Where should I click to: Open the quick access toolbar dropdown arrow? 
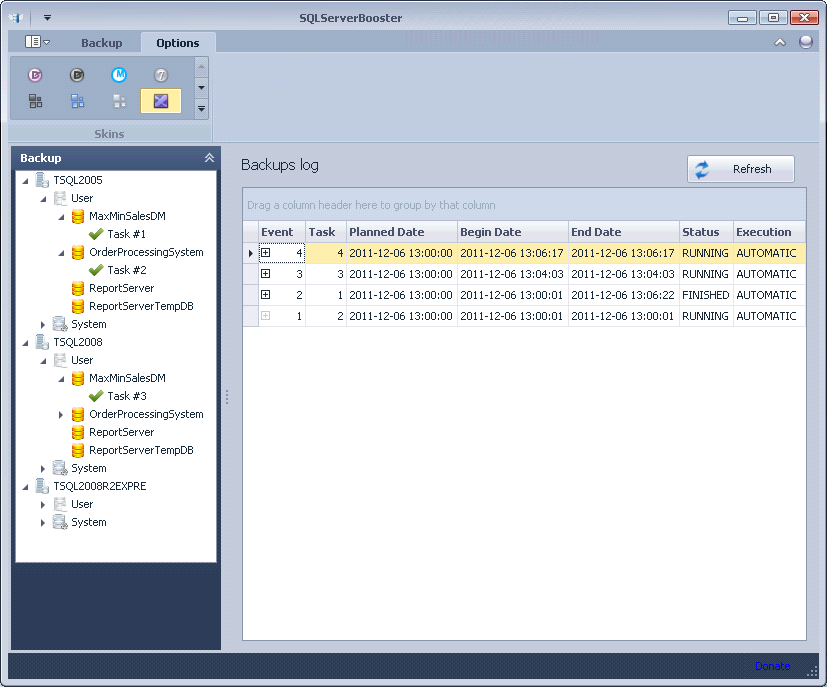(47, 18)
